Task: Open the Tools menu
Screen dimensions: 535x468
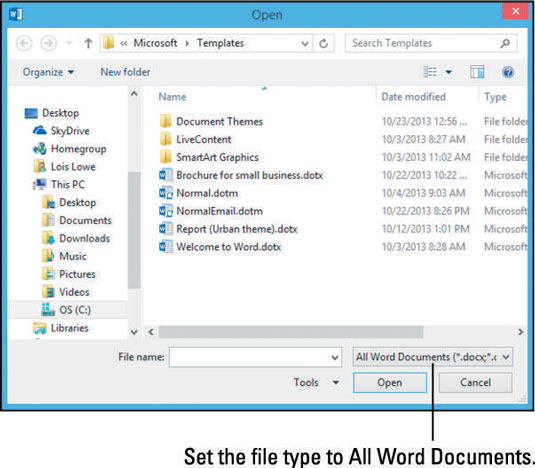Action: coord(316,382)
